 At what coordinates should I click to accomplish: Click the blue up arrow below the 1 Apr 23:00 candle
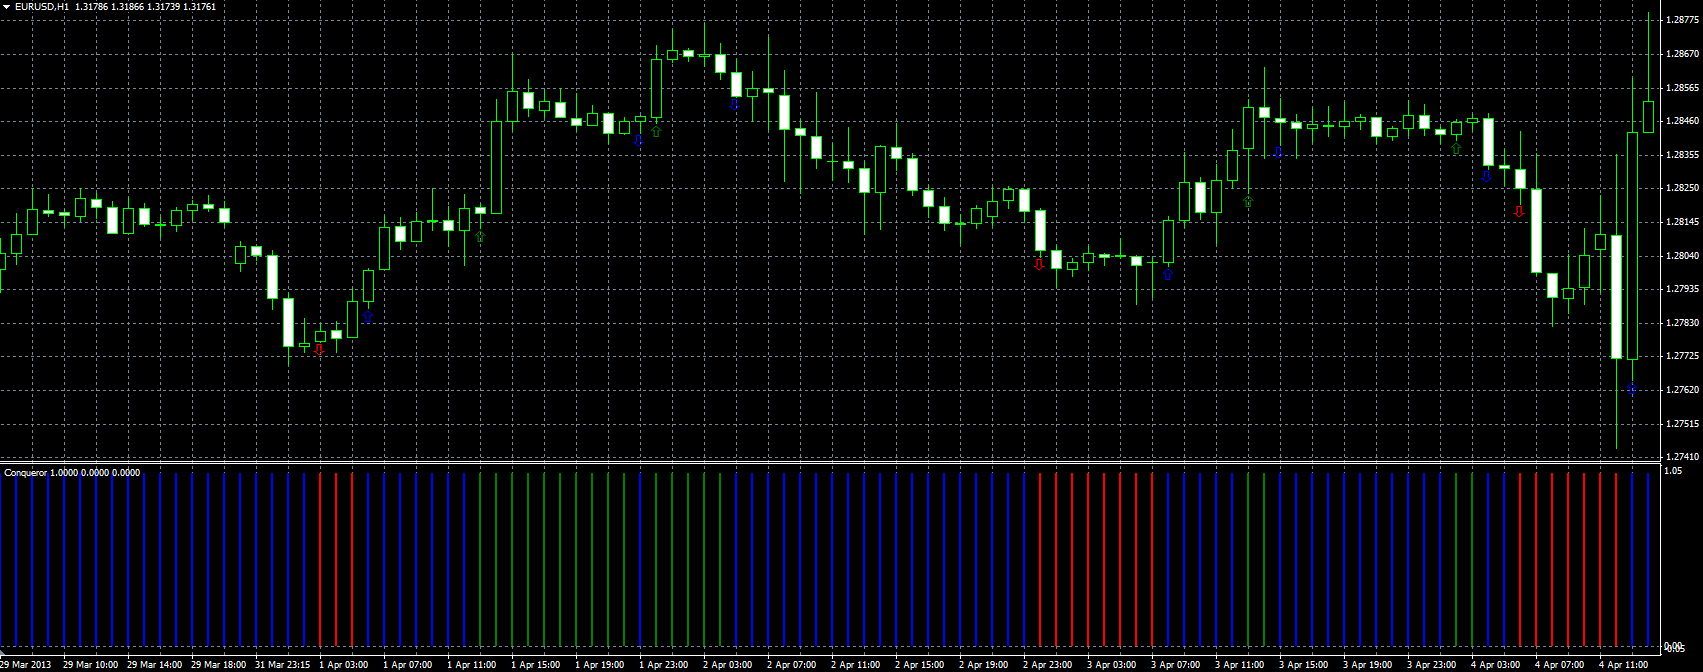(x=639, y=141)
